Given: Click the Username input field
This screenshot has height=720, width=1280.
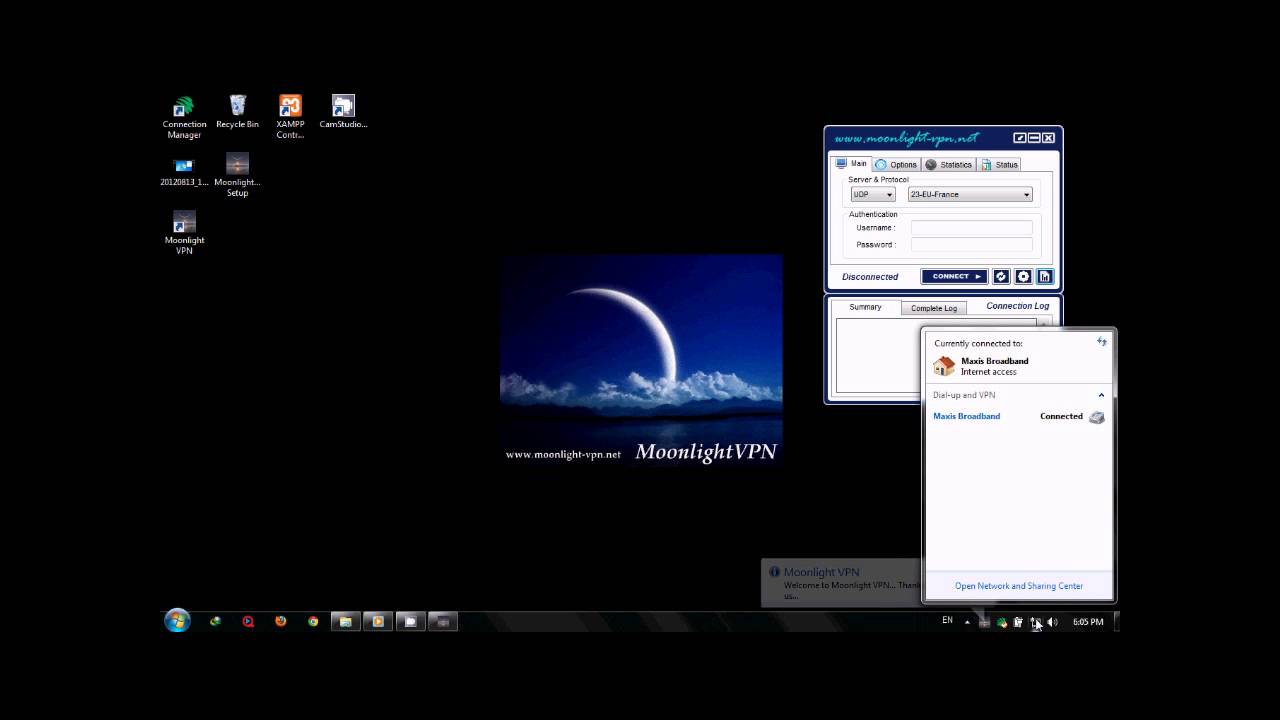Looking at the screenshot, I should (971, 228).
